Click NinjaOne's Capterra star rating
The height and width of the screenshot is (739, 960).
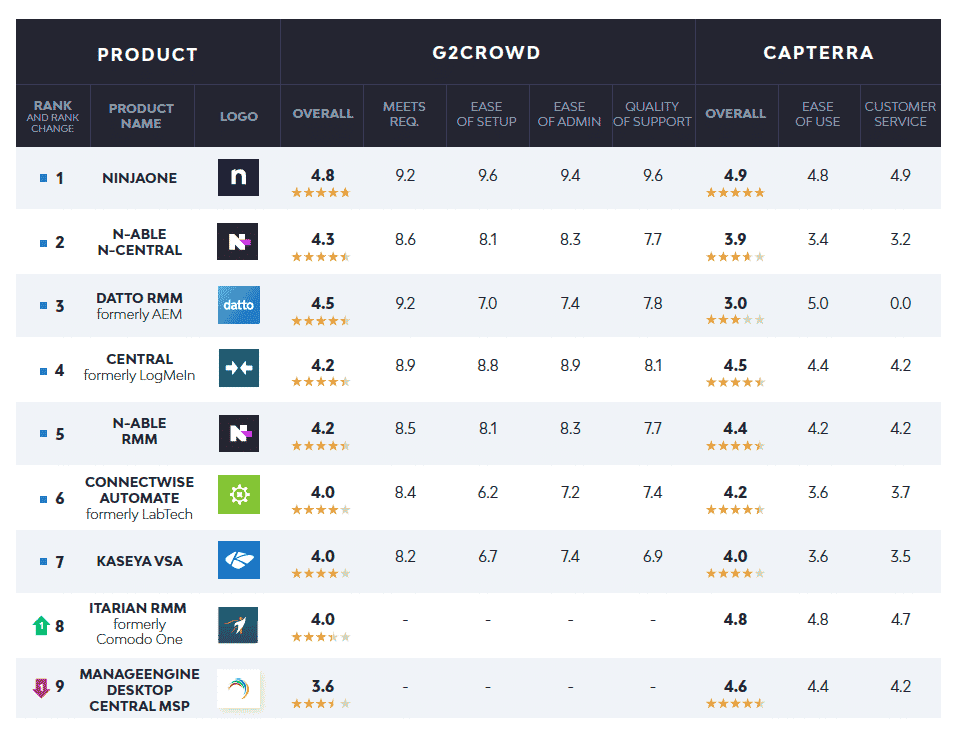(735, 193)
